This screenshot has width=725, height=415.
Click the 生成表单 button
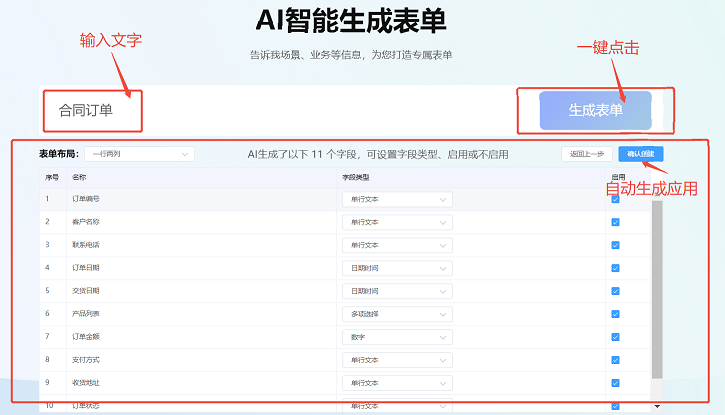pos(595,111)
